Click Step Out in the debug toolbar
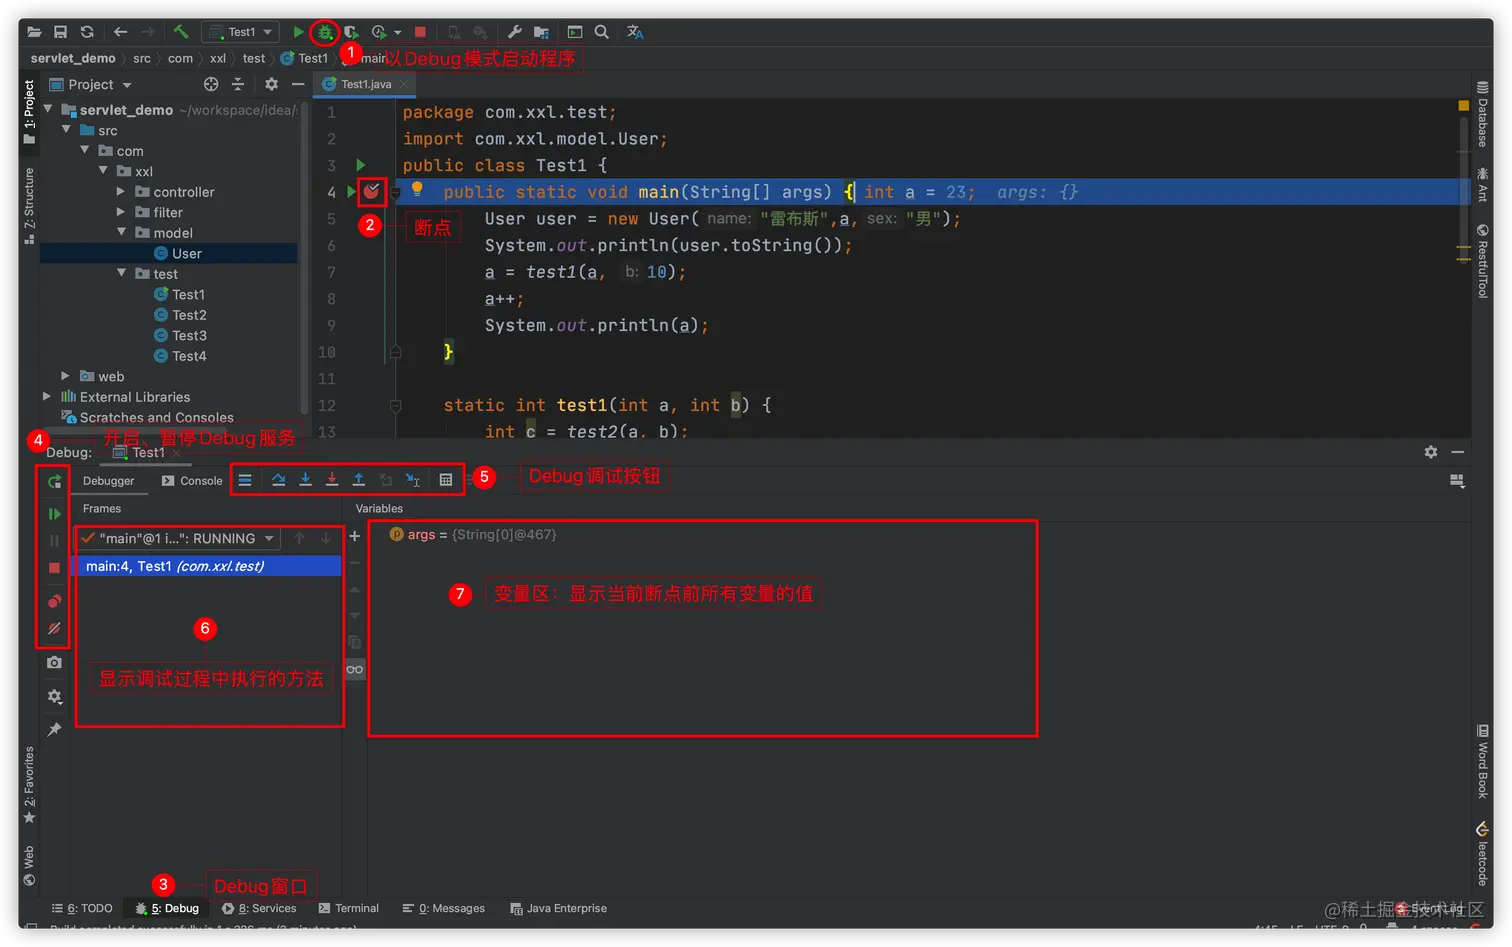Screen dimensions: 1512x947 pyautogui.click(x=359, y=480)
